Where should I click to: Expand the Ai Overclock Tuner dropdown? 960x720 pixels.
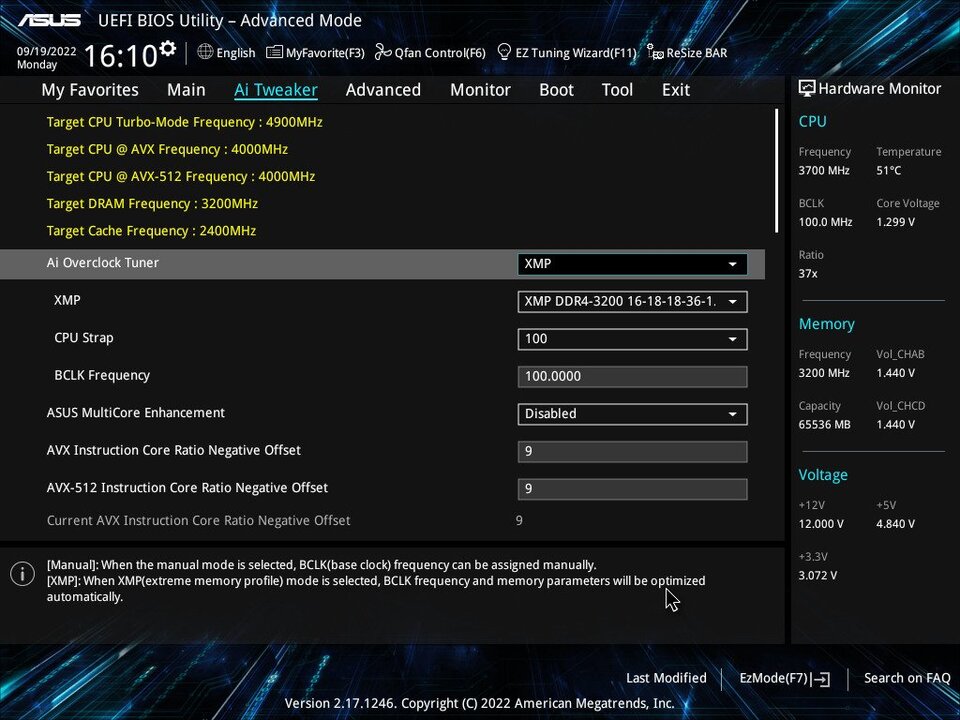(632, 264)
